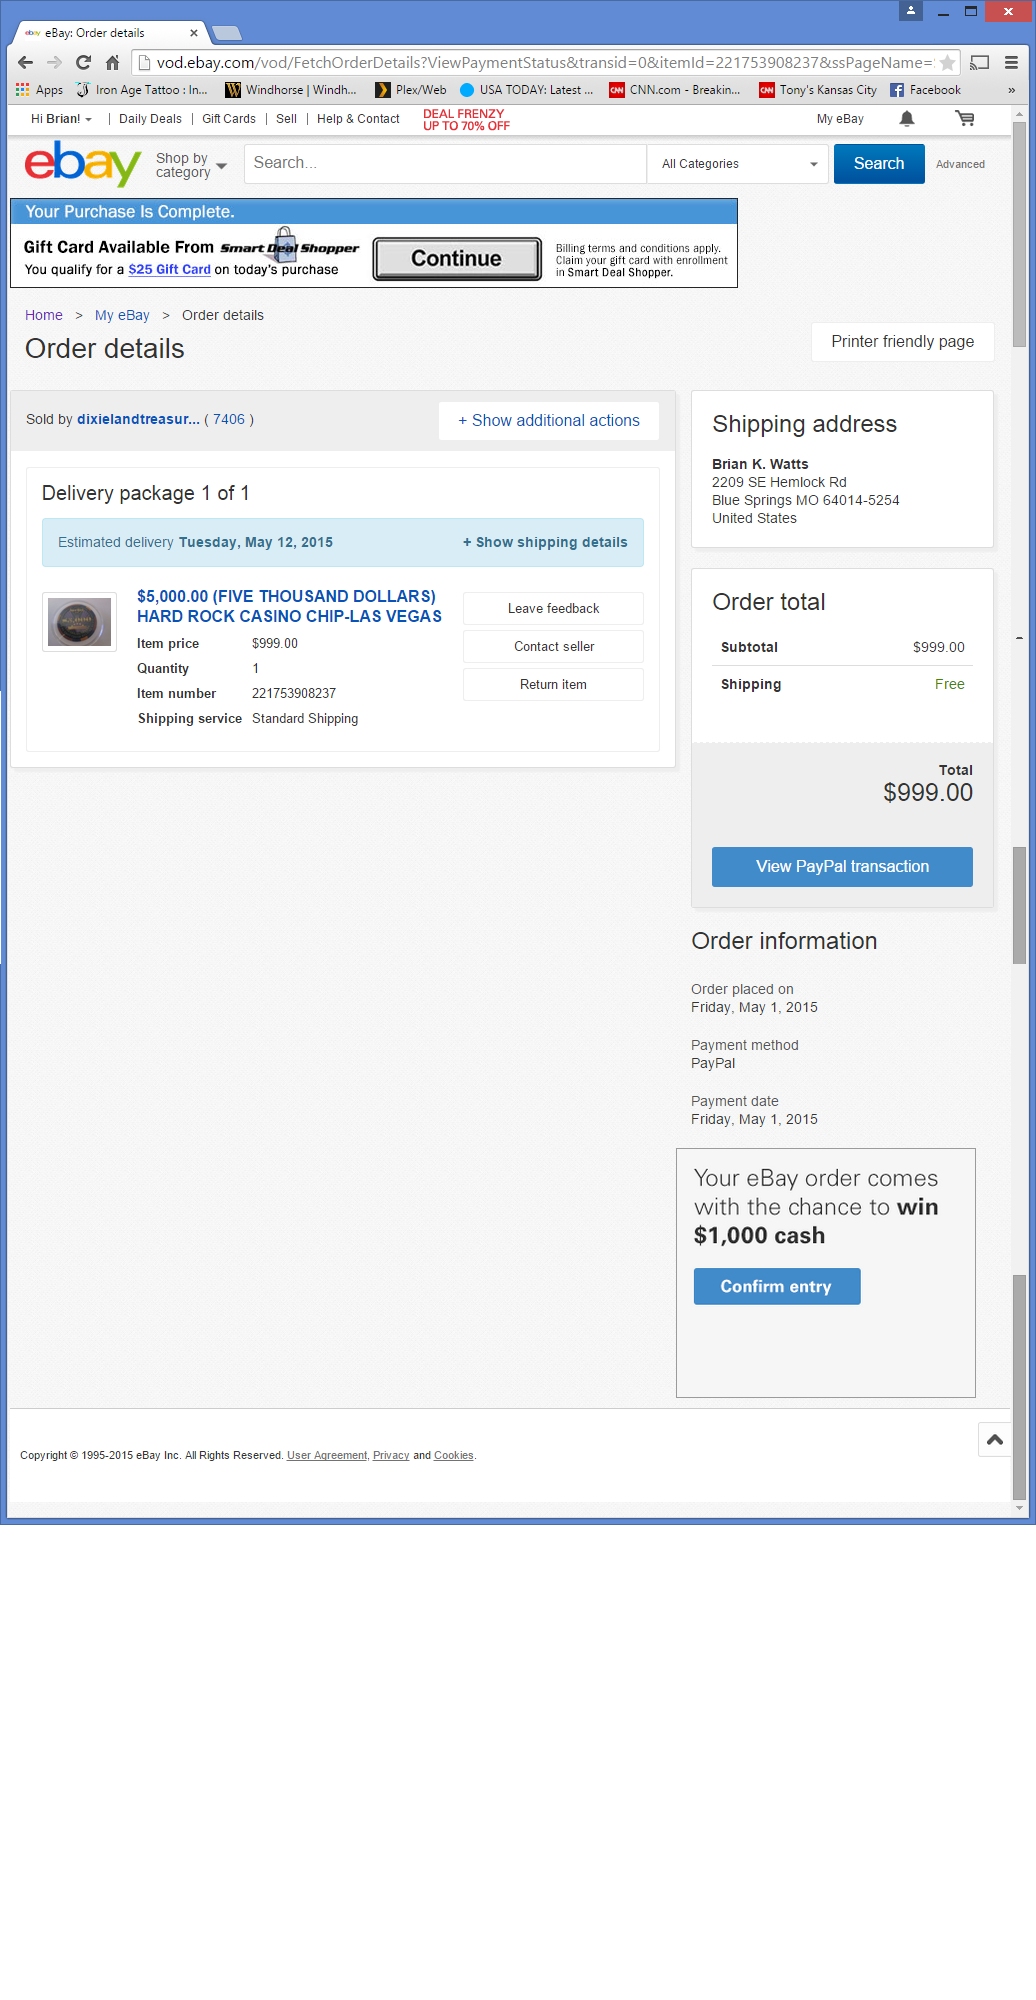Screen dimensions: 1036x2000
Task: Open the Facebook bookmark
Action: click(x=925, y=90)
